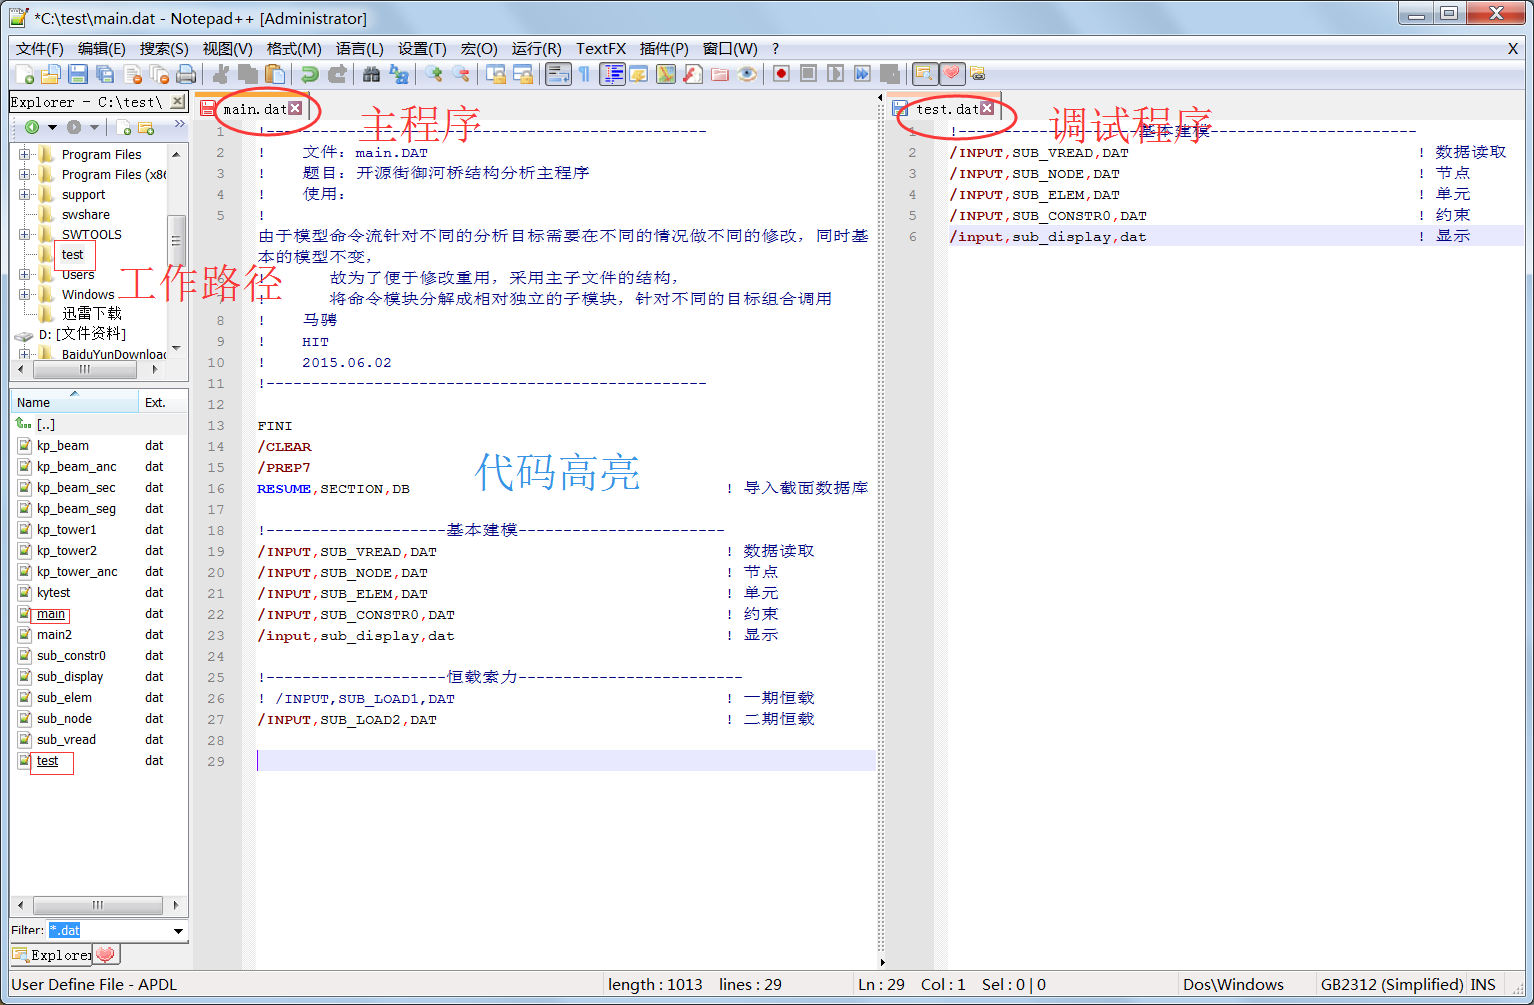Viewport: 1534px width, 1005px height.
Task: Expand the support folder node
Action: pyautogui.click(x=25, y=195)
